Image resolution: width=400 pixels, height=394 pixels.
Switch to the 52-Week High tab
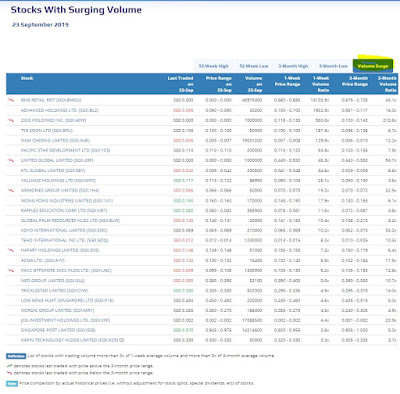tap(214, 66)
